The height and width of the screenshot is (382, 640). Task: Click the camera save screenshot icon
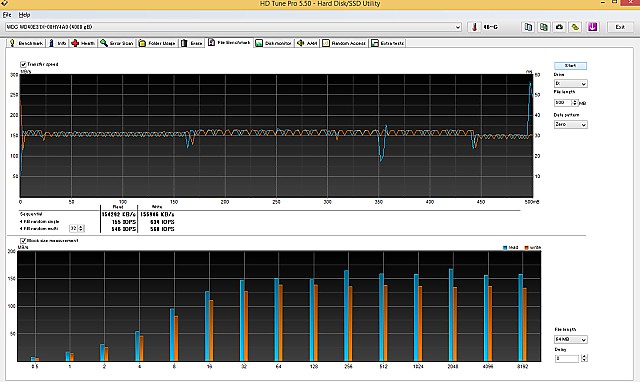coord(560,27)
